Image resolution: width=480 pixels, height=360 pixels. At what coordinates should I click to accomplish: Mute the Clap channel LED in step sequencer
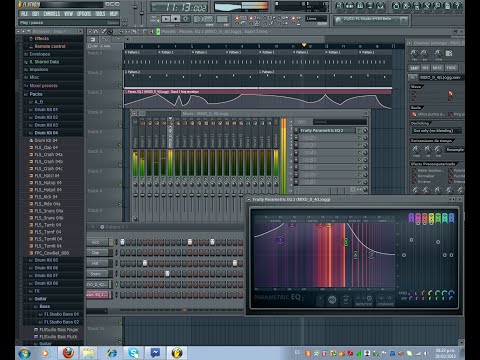pos(116,253)
